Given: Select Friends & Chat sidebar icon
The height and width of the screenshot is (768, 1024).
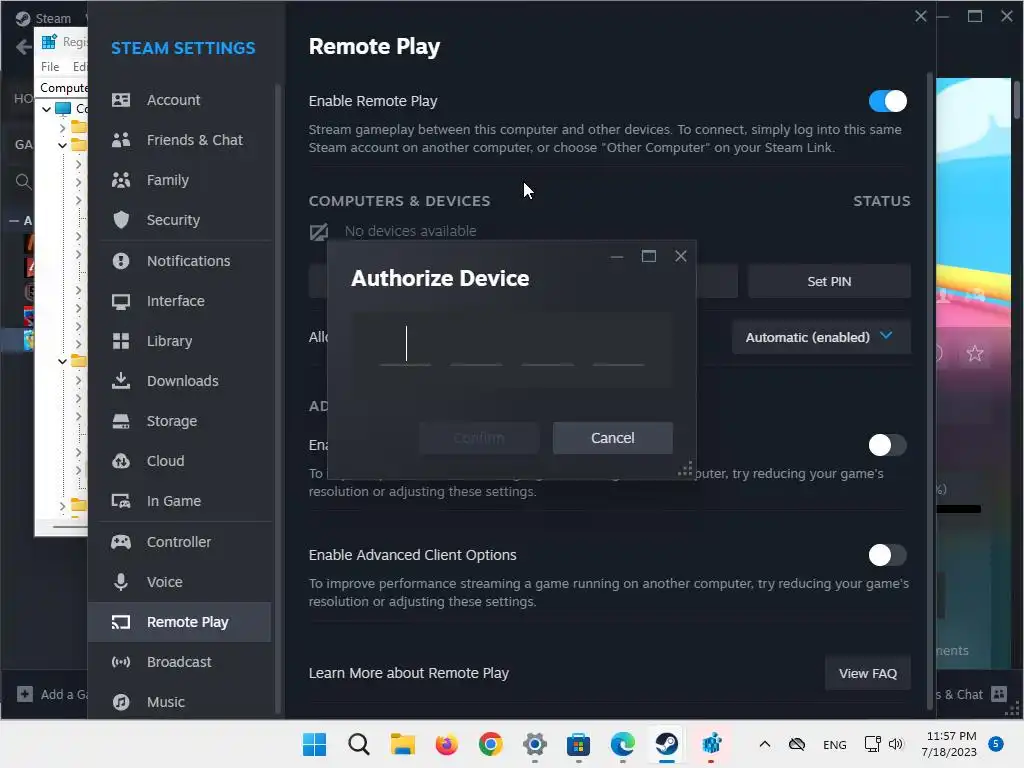Looking at the screenshot, I should (x=121, y=140).
